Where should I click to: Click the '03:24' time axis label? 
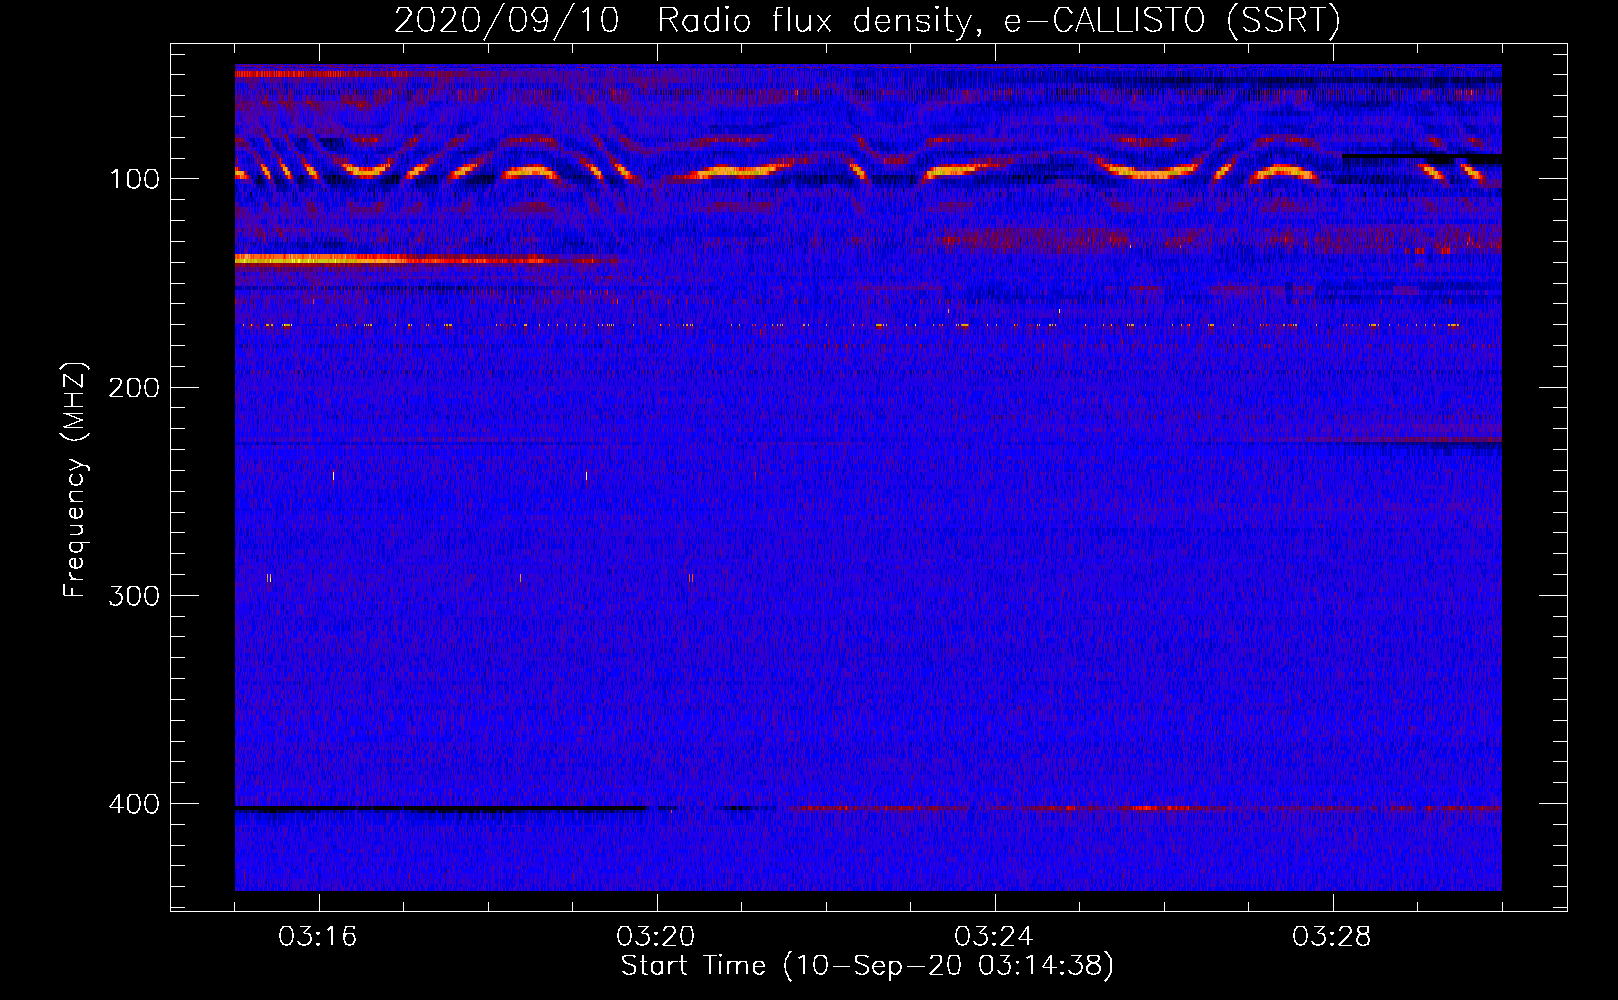click(x=994, y=937)
